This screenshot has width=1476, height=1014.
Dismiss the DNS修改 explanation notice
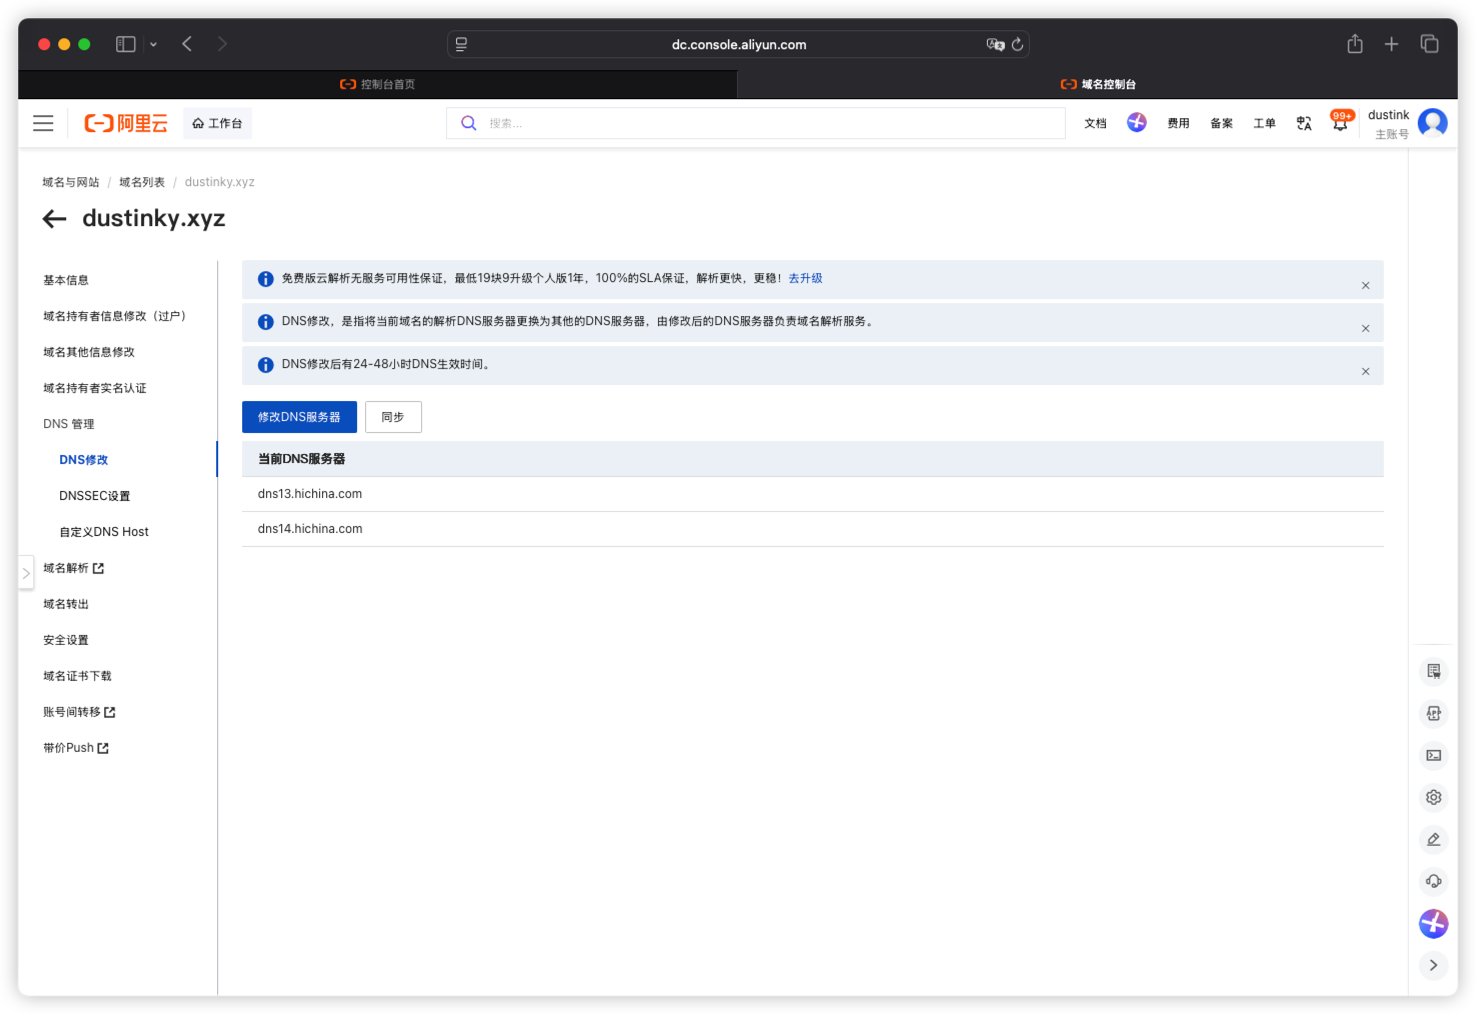1365,329
